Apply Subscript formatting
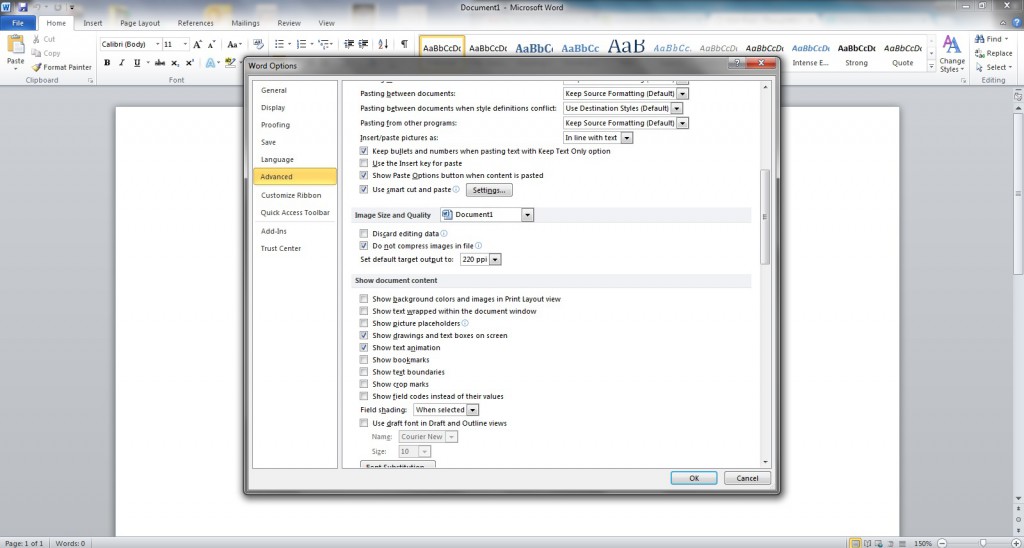Screen dimensions: 1024x548 click(175, 63)
